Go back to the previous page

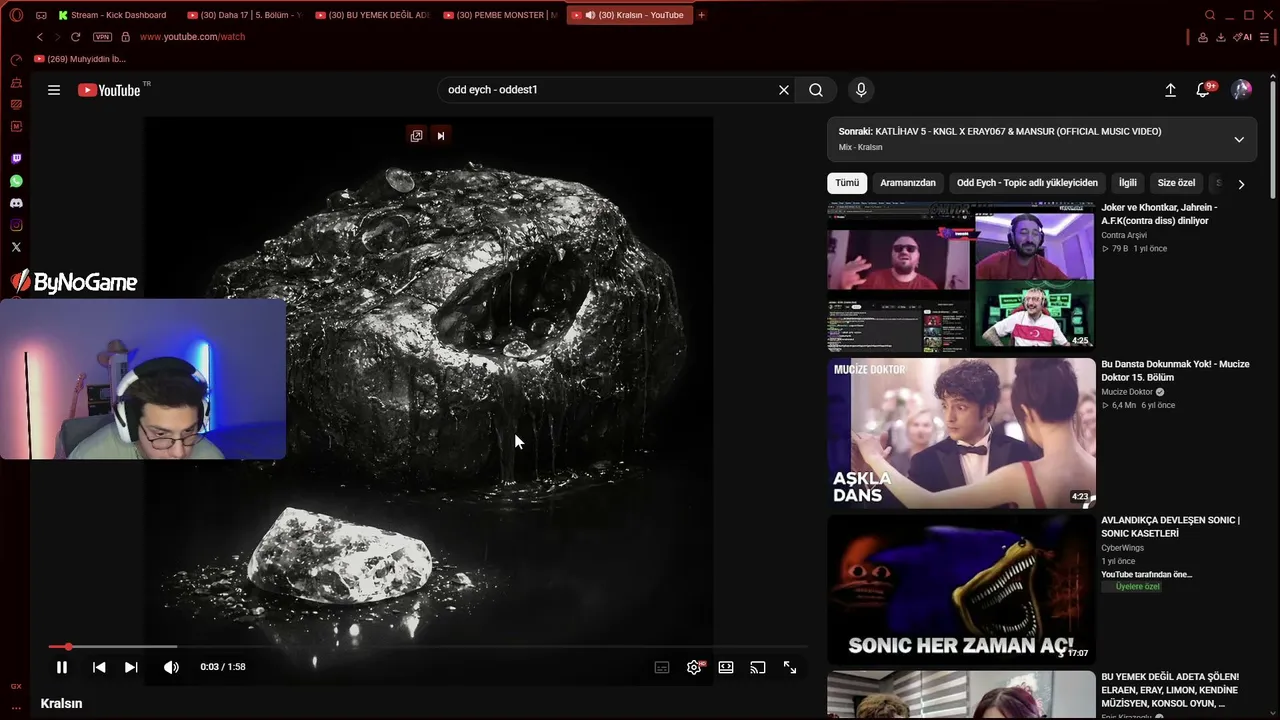[x=40, y=37]
